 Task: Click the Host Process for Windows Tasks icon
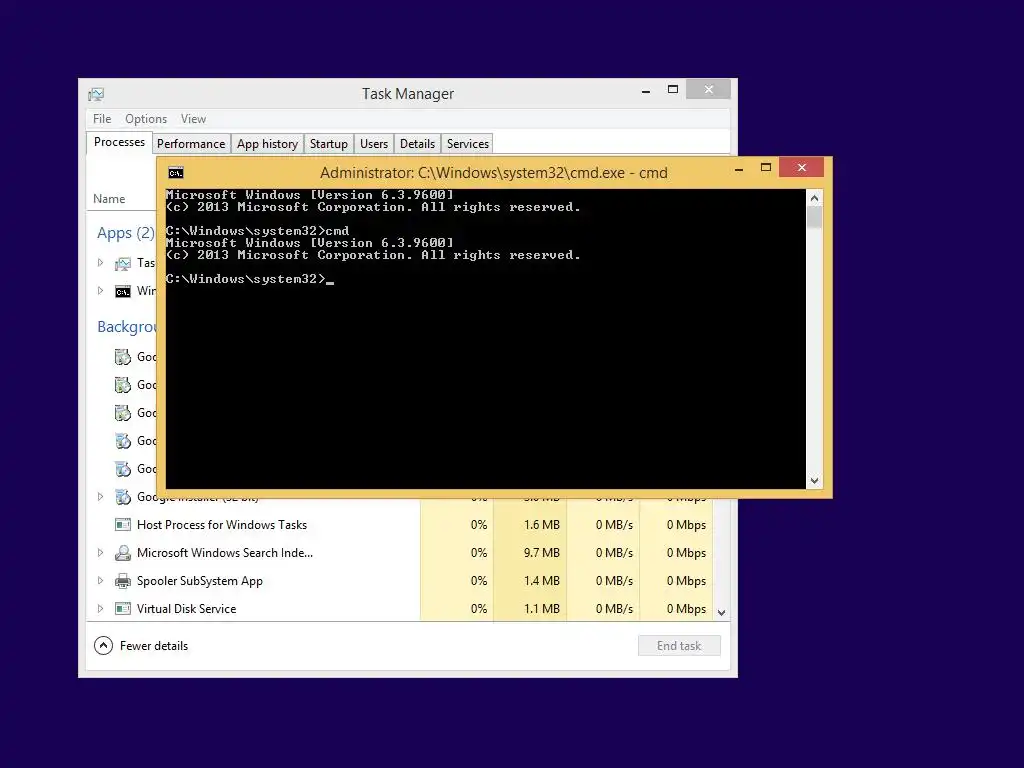(123, 525)
